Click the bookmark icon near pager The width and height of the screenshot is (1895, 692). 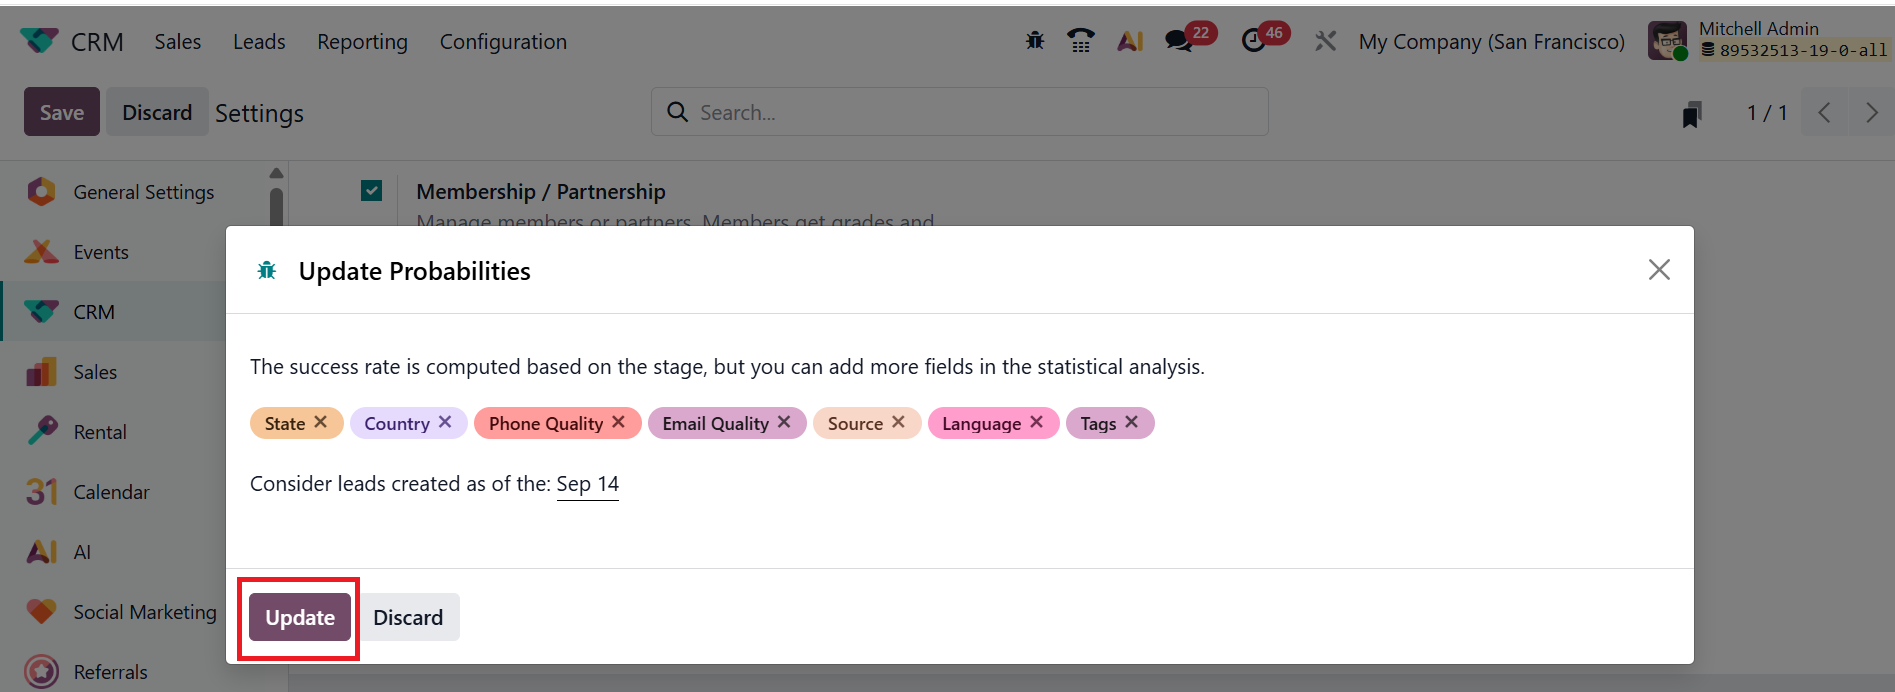(1691, 113)
